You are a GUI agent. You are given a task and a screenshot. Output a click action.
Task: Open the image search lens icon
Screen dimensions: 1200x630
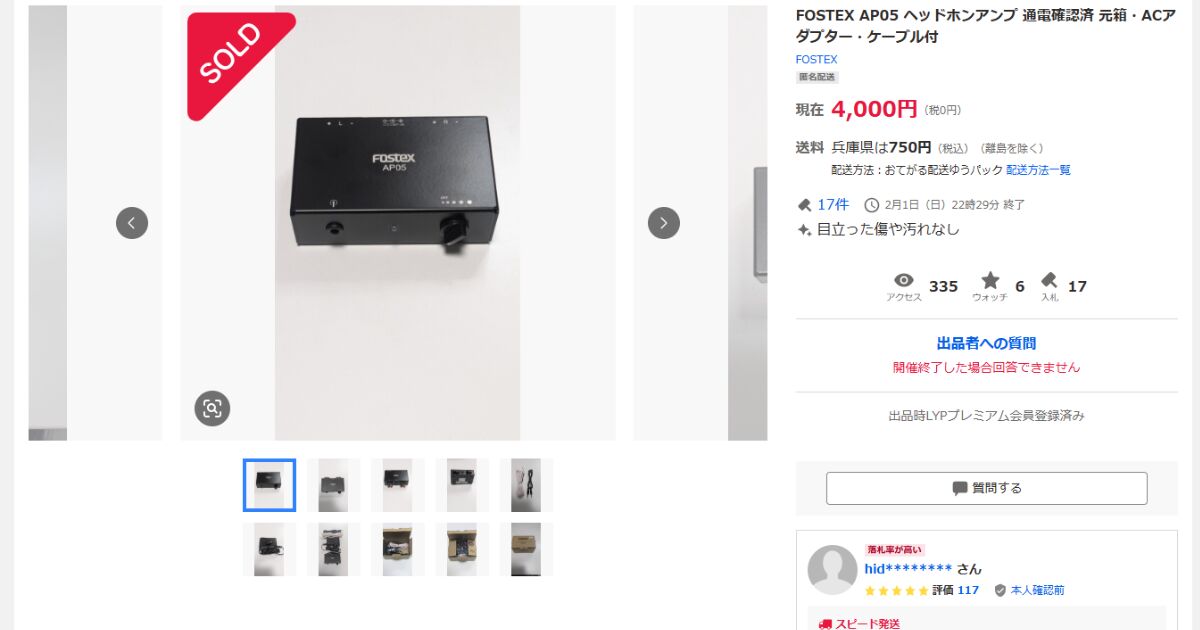coord(212,408)
